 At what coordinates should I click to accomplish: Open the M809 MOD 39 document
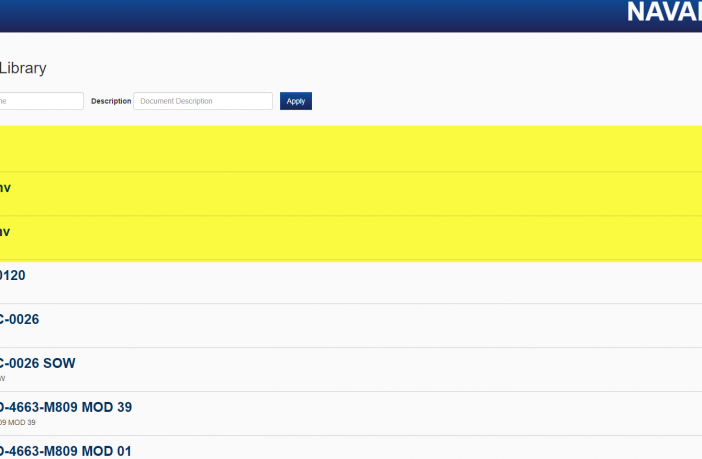click(x=66, y=407)
